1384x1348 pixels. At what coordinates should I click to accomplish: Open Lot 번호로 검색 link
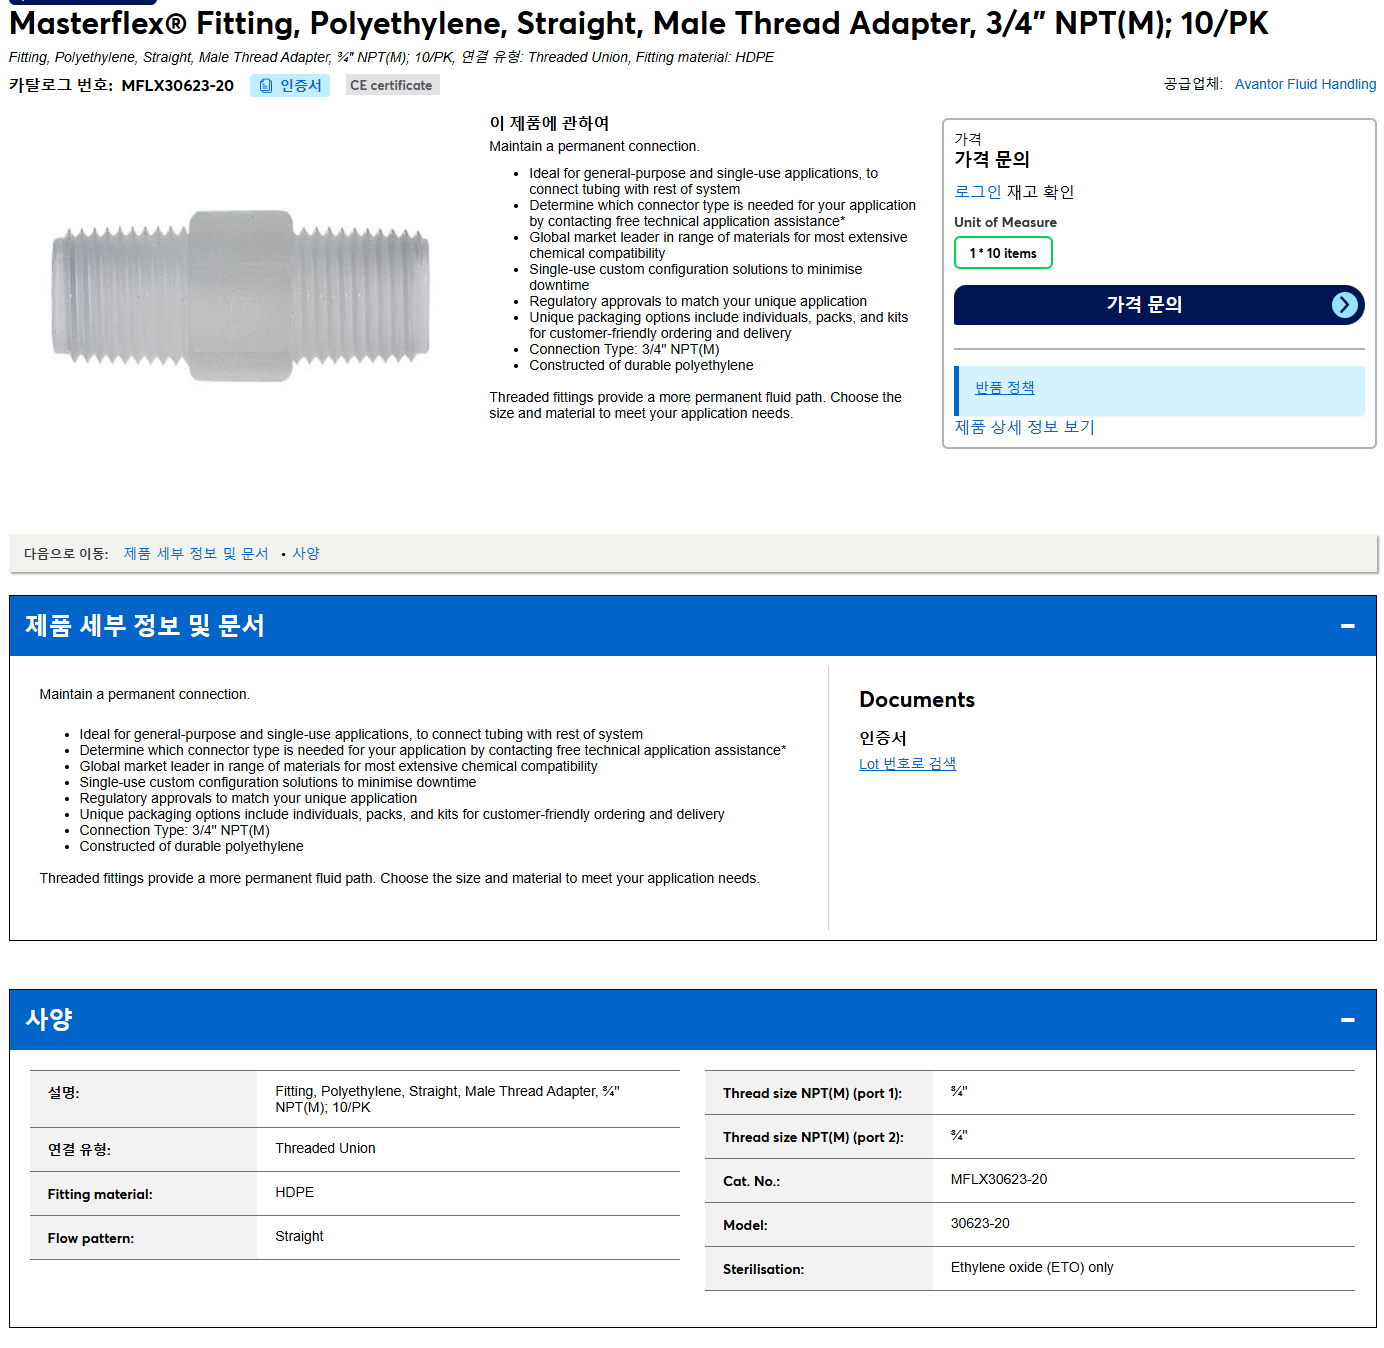coord(907,764)
